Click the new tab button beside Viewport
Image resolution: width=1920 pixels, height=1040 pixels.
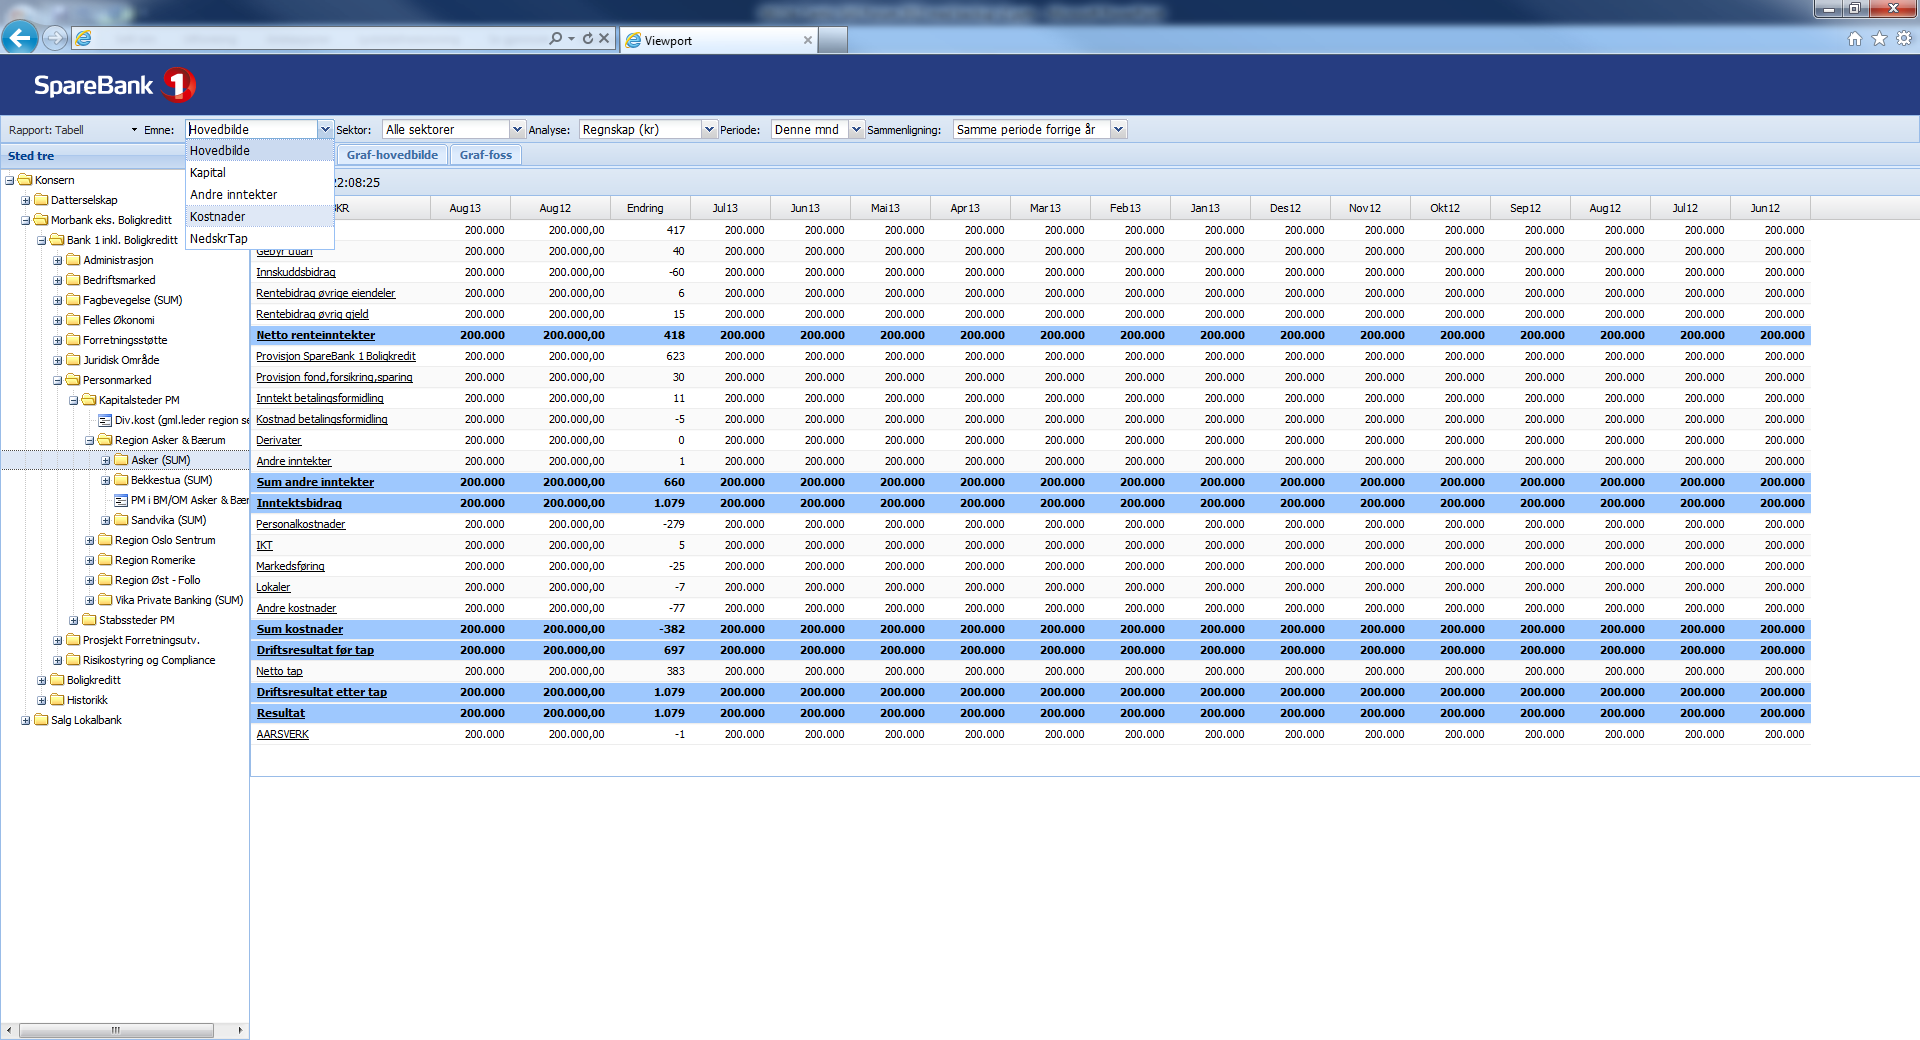(833, 40)
